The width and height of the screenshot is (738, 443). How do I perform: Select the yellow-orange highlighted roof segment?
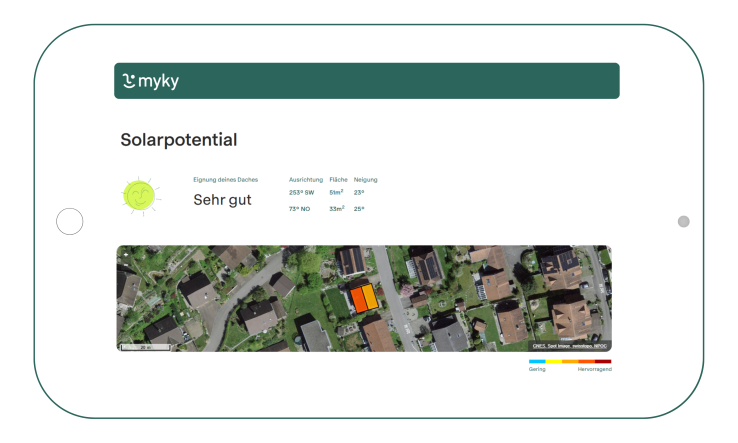coord(370,297)
